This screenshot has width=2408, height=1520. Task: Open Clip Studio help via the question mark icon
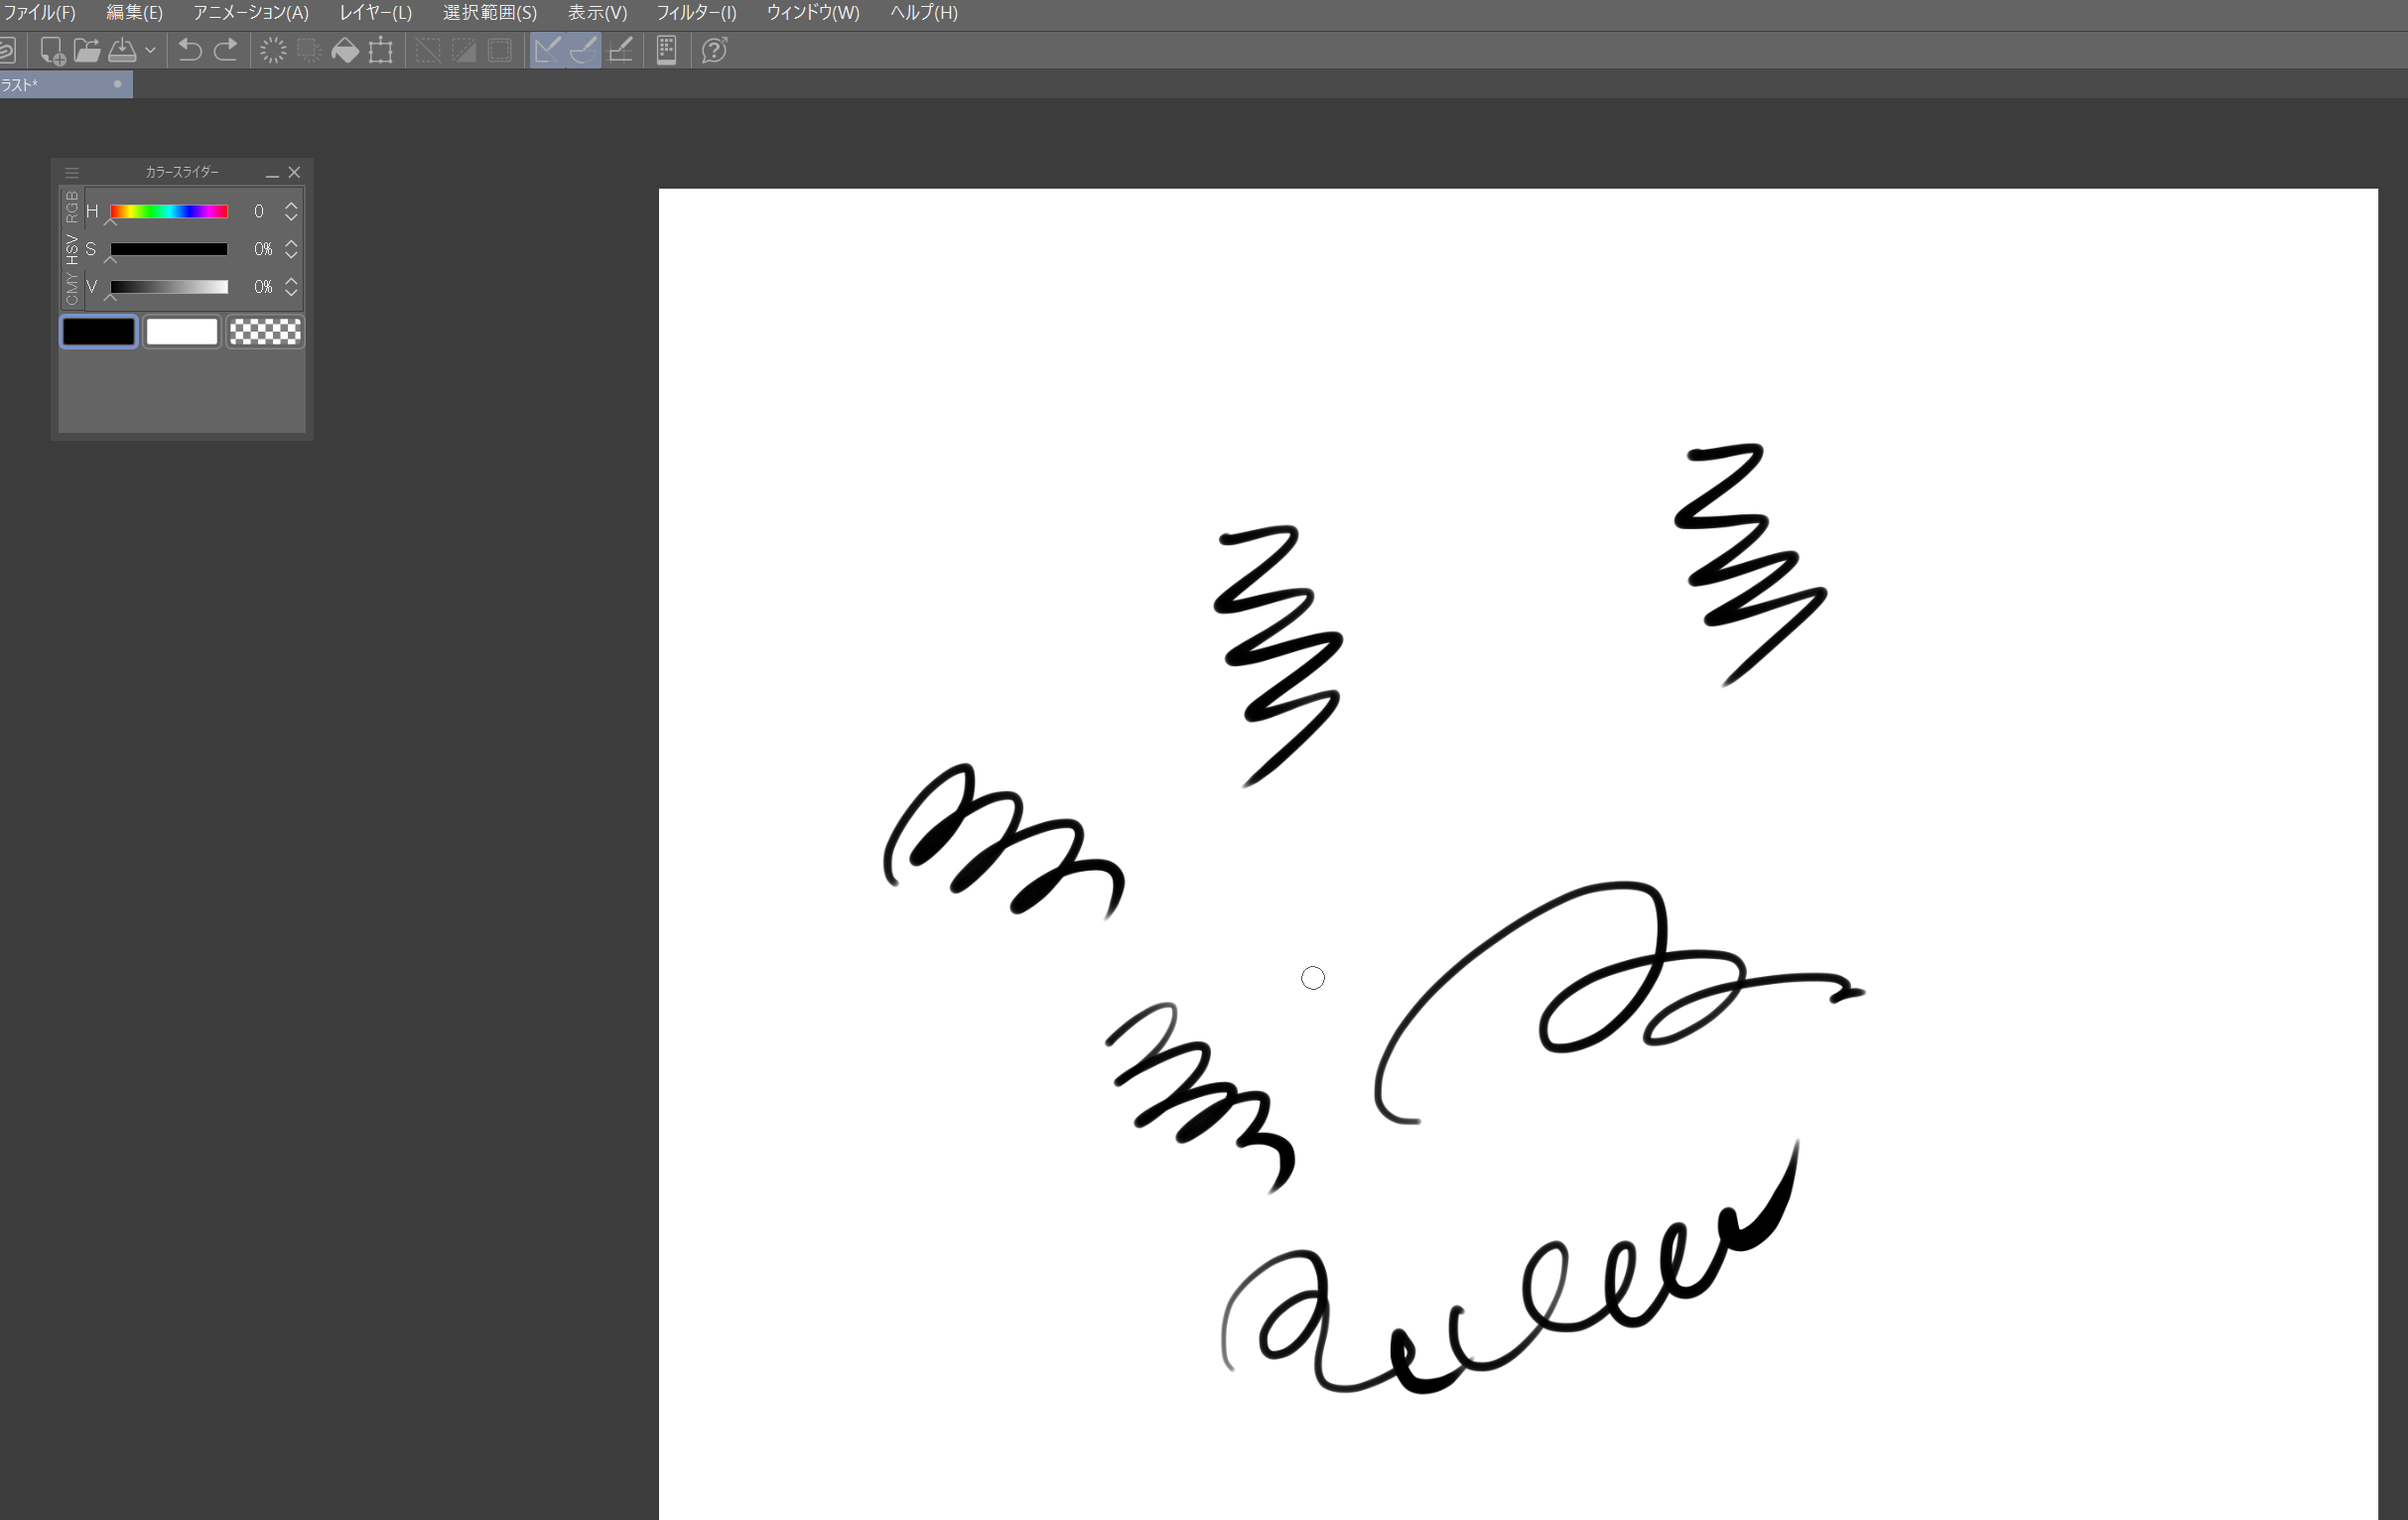pos(713,50)
